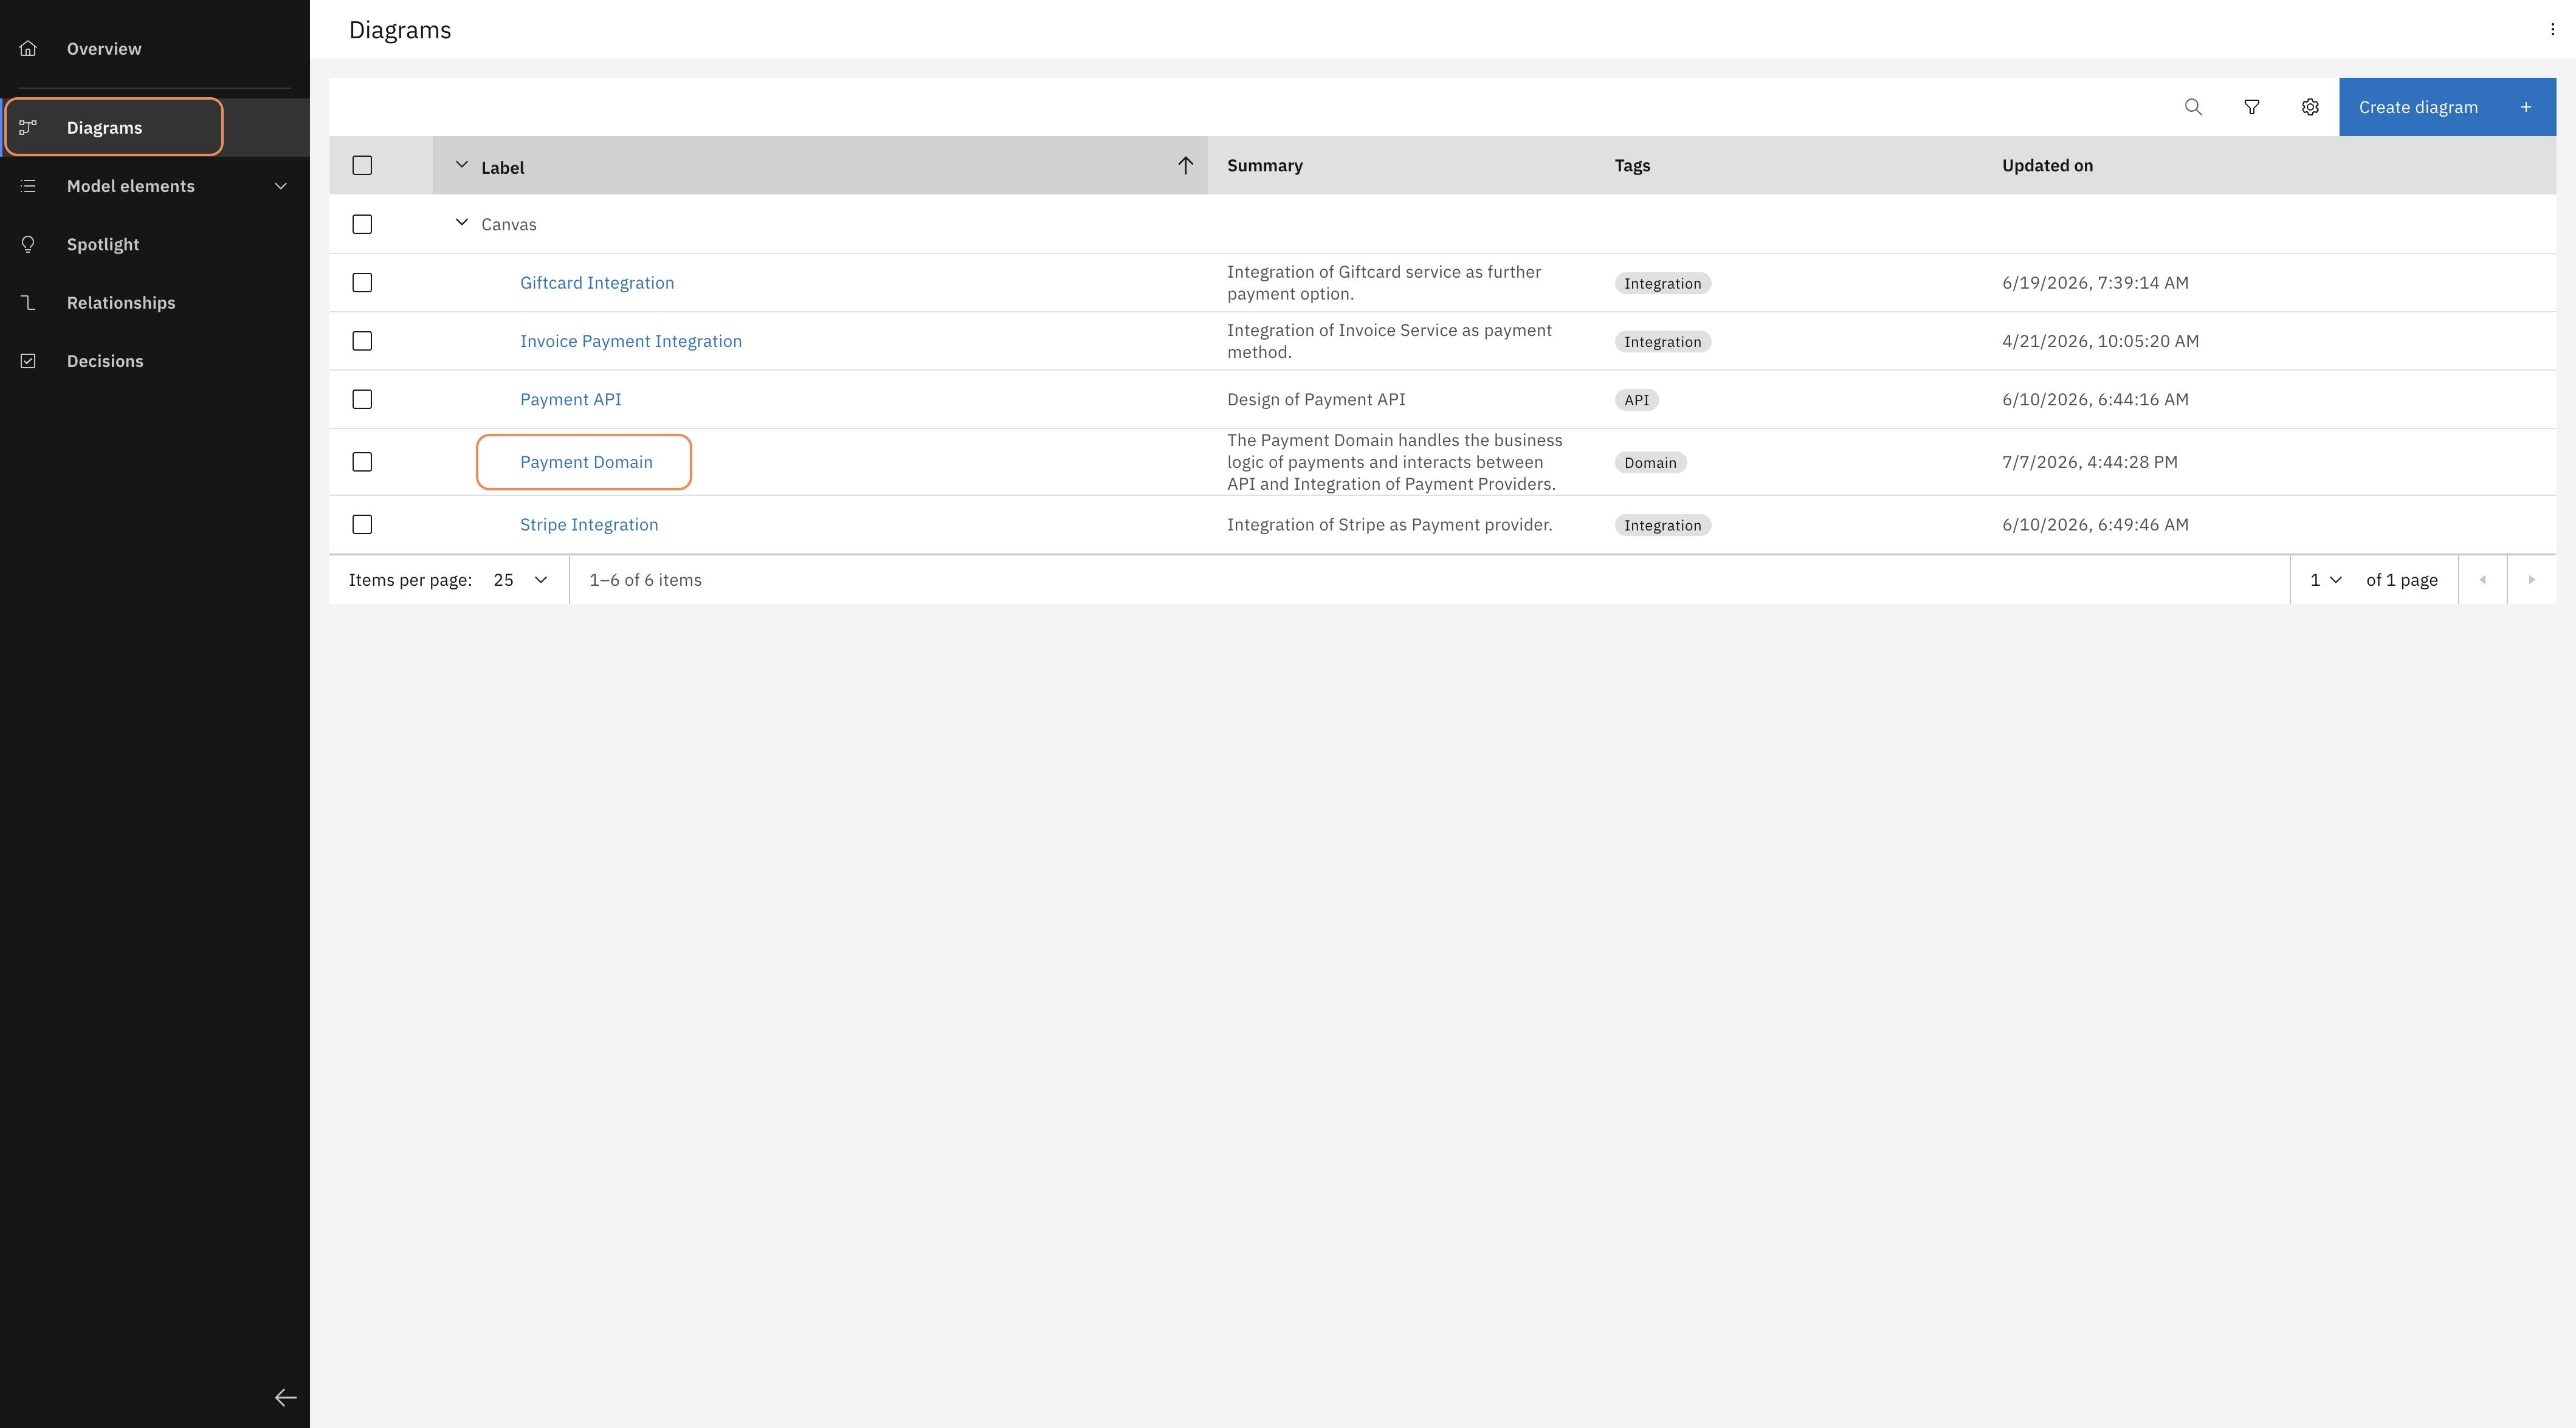Click the sort ascending arrow in Label column
The width and height of the screenshot is (2576, 1428).
(x=1185, y=166)
